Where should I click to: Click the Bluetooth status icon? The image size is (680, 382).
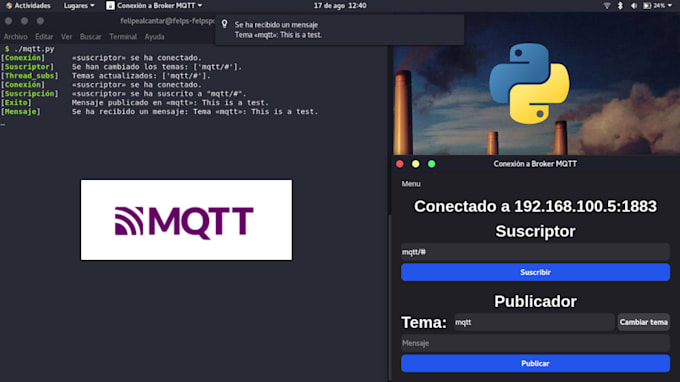pyautogui.click(x=620, y=6)
